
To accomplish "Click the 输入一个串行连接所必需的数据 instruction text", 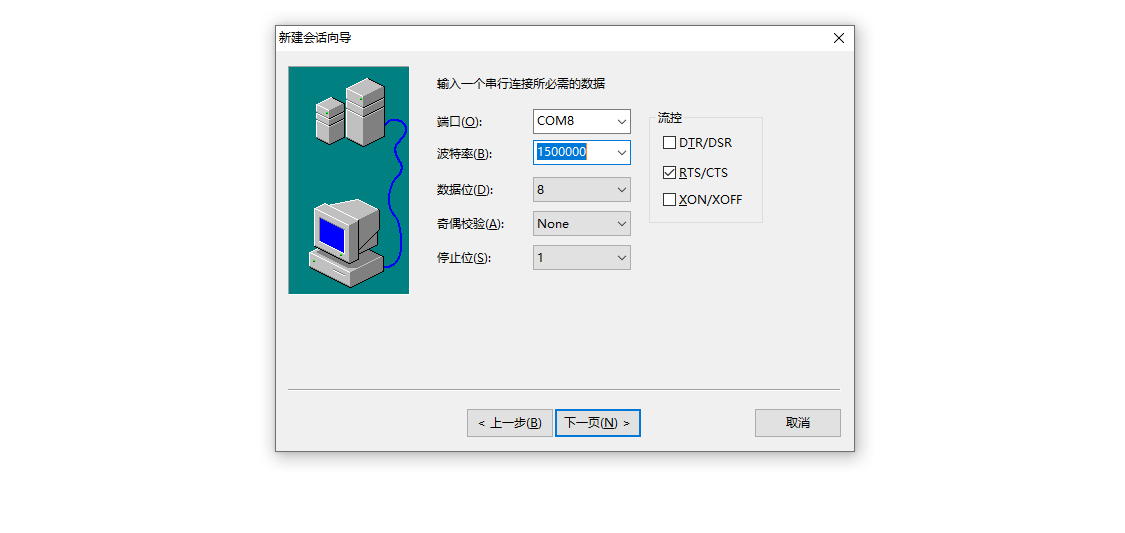I will pyautogui.click(x=521, y=84).
